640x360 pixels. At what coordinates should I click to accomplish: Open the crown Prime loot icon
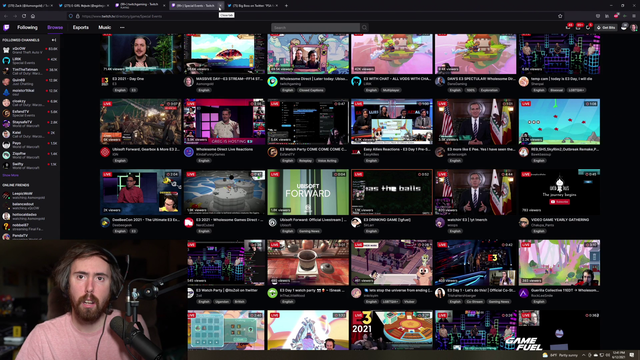[624, 27]
